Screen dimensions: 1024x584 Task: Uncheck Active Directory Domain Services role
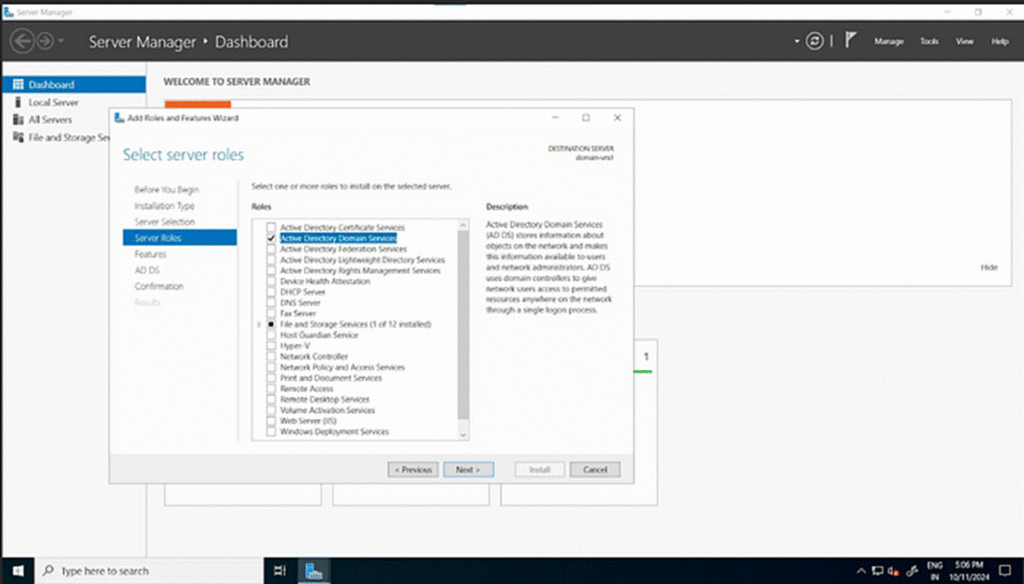tap(271, 239)
